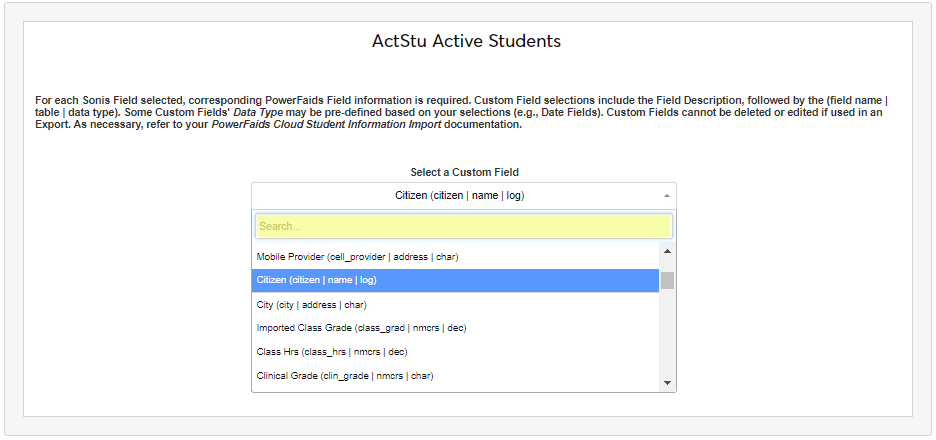The height and width of the screenshot is (440, 936).
Task: Click the scroll up arrow in the list
Action: (x=667, y=251)
